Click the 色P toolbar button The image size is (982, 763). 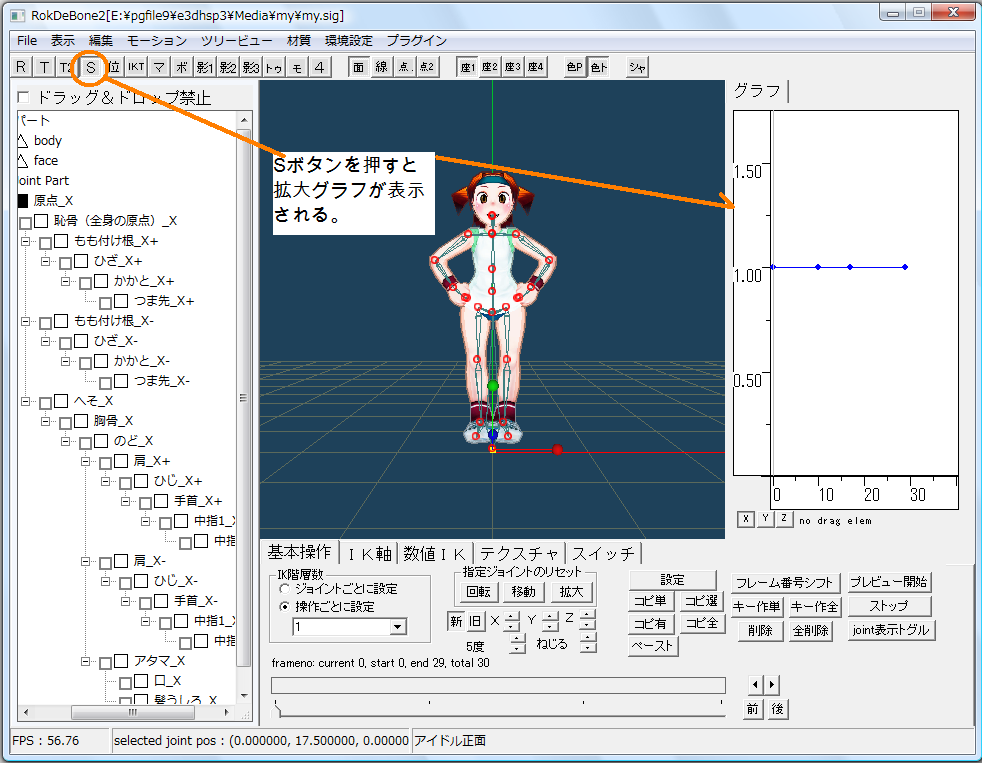[574, 67]
